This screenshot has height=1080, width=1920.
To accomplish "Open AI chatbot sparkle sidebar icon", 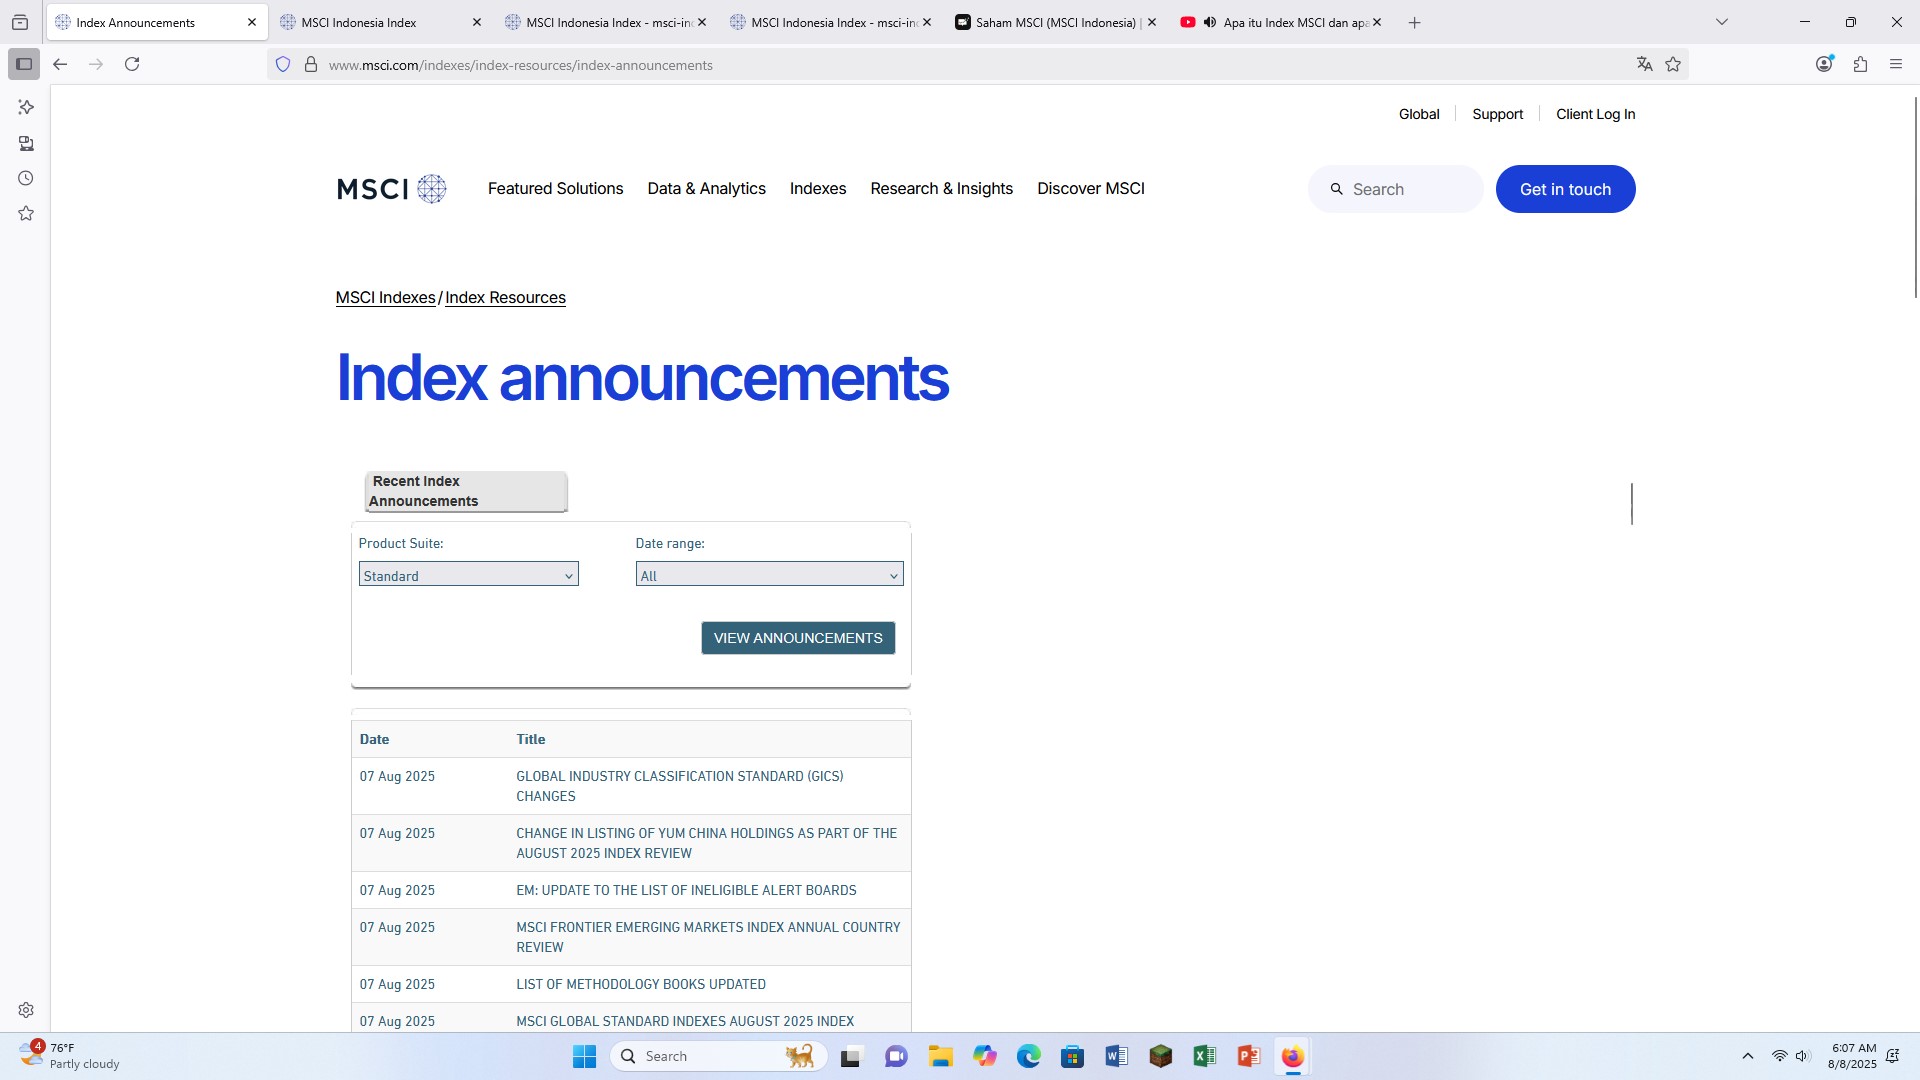I will (x=26, y=107).
